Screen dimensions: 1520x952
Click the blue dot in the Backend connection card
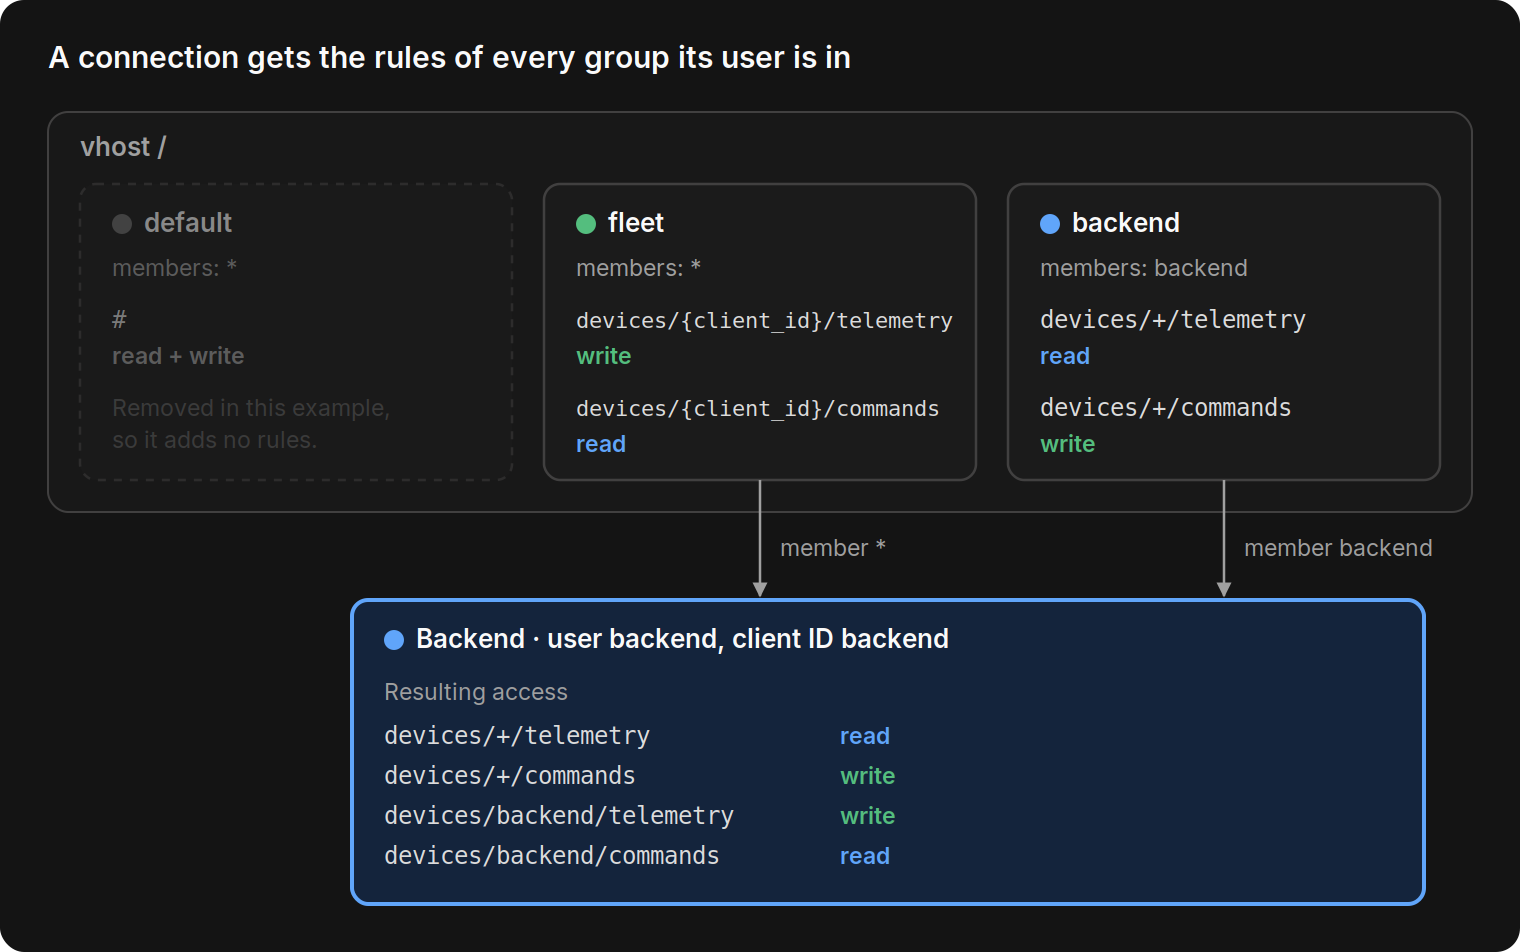click(x=394, y=640)
